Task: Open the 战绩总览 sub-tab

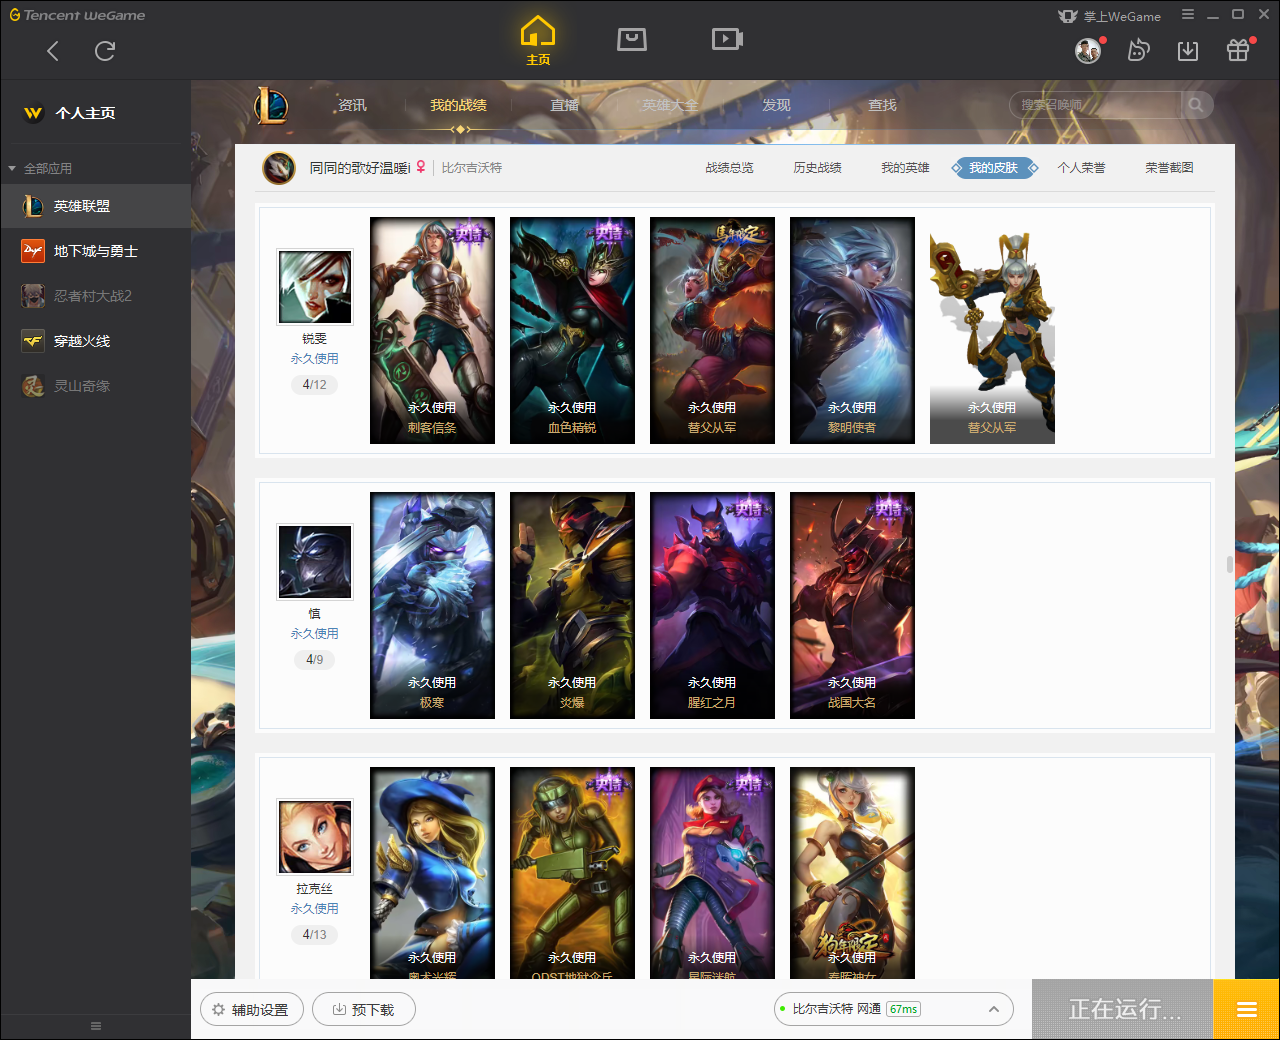Action: [729, 168]
